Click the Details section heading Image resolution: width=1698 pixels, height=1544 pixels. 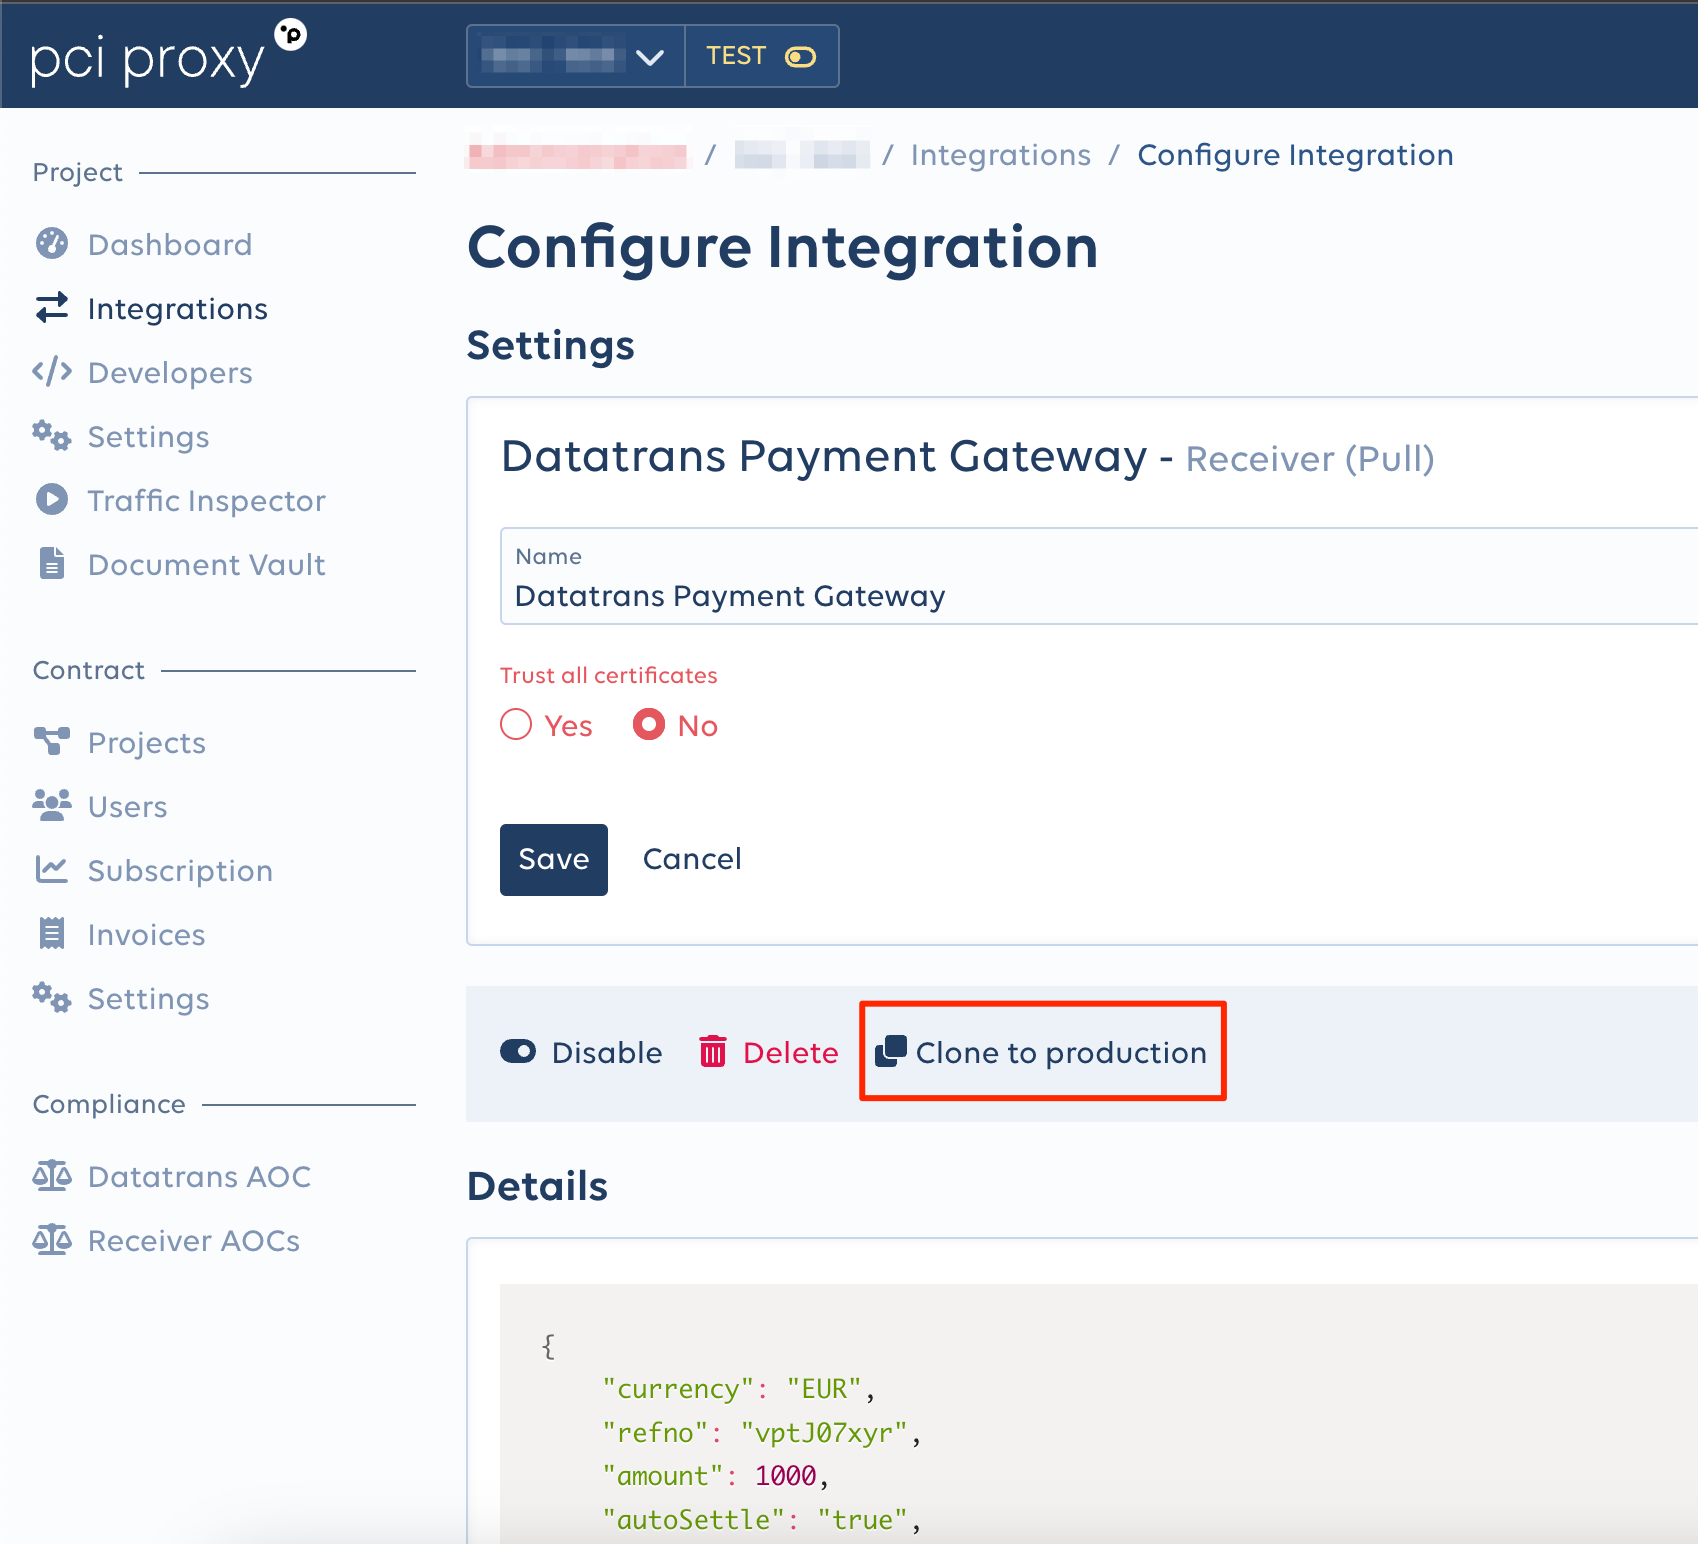tap(538, 1186)
